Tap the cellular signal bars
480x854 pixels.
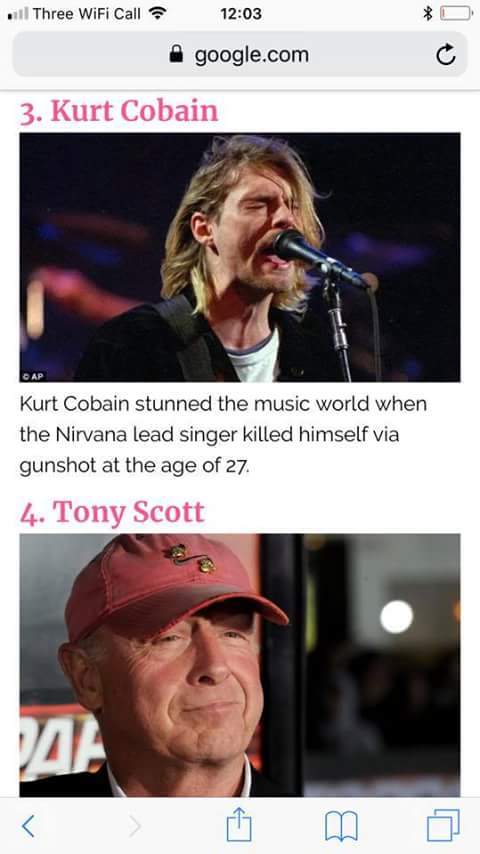coord(17,14)
